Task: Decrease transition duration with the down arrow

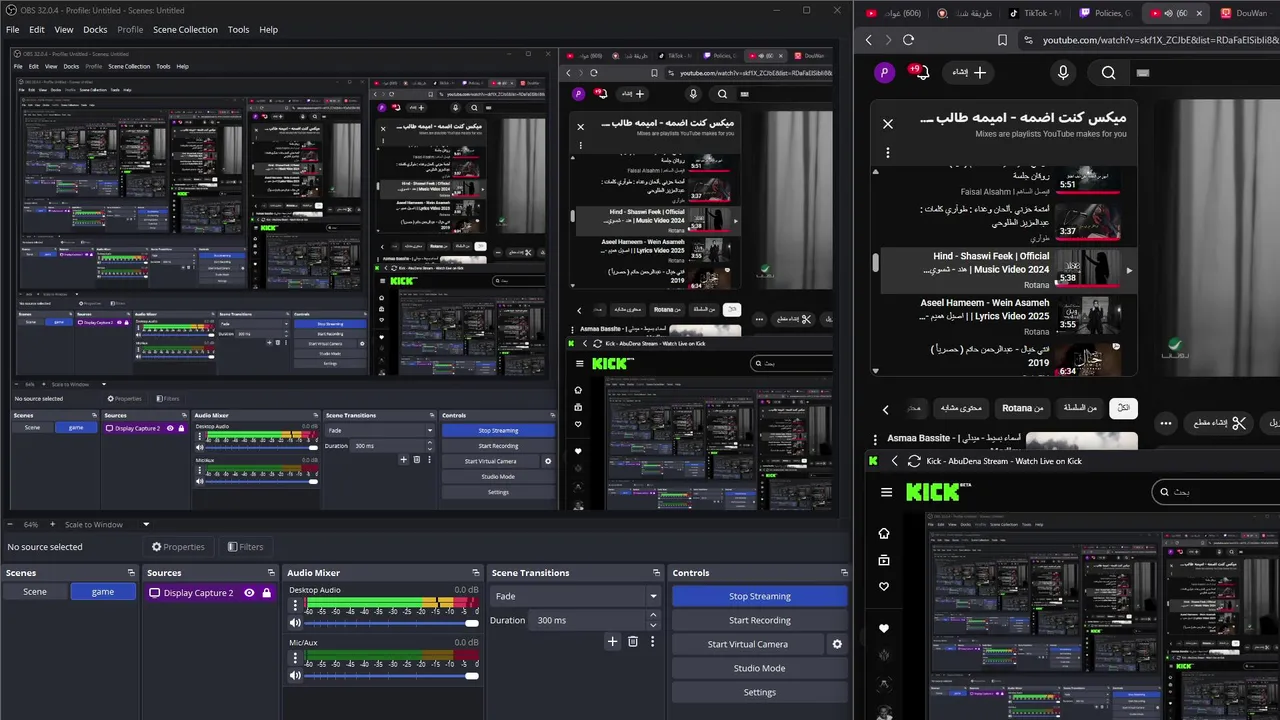Action: 654,624
